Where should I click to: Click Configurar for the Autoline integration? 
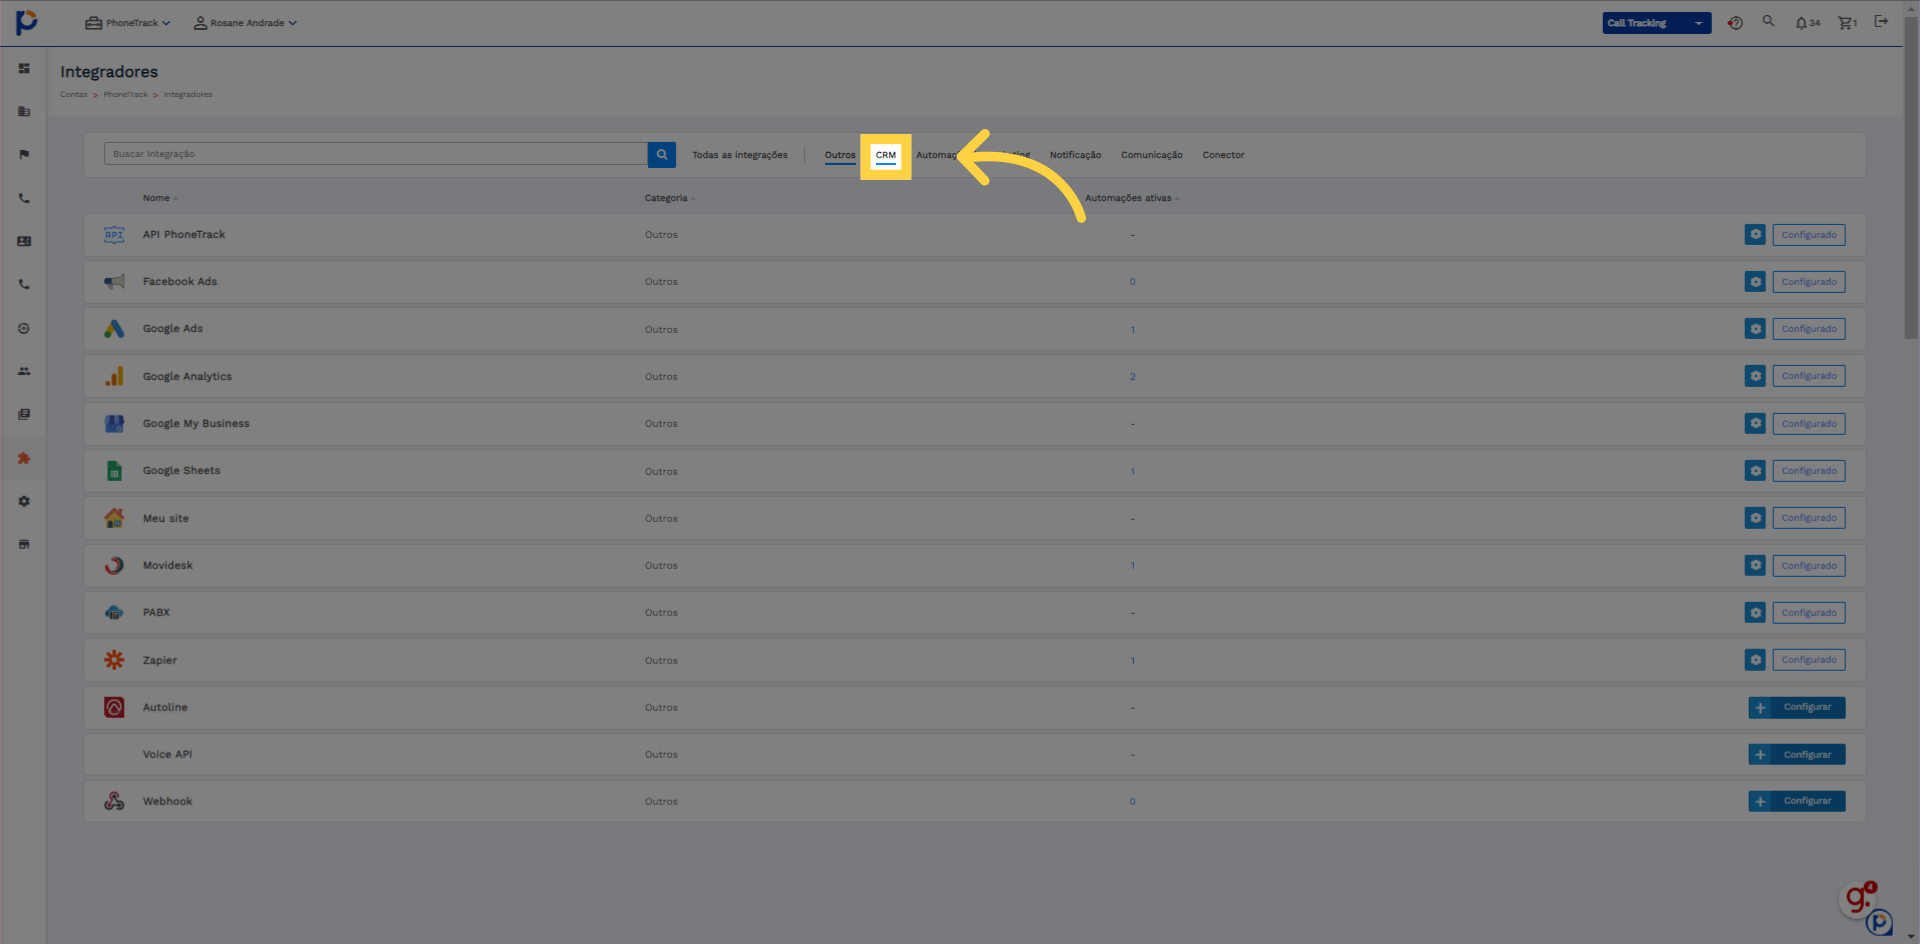tap(1797, 707)
